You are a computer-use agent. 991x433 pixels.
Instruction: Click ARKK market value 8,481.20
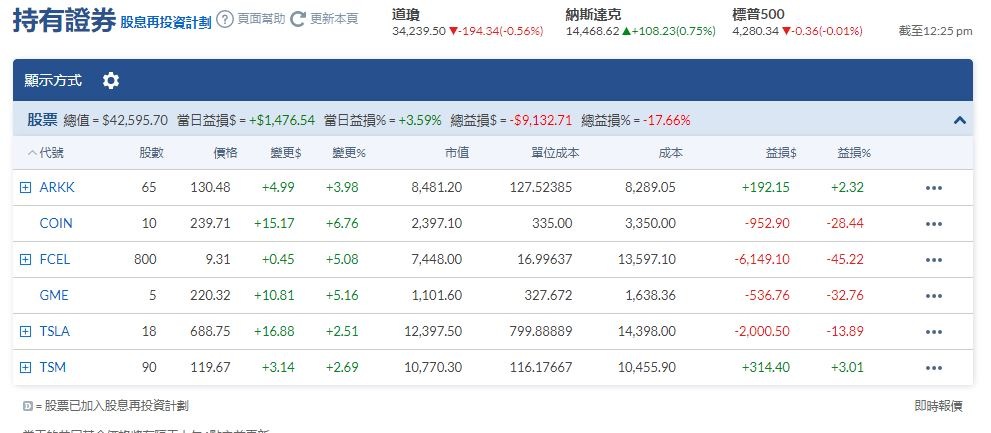click(437, 187)
